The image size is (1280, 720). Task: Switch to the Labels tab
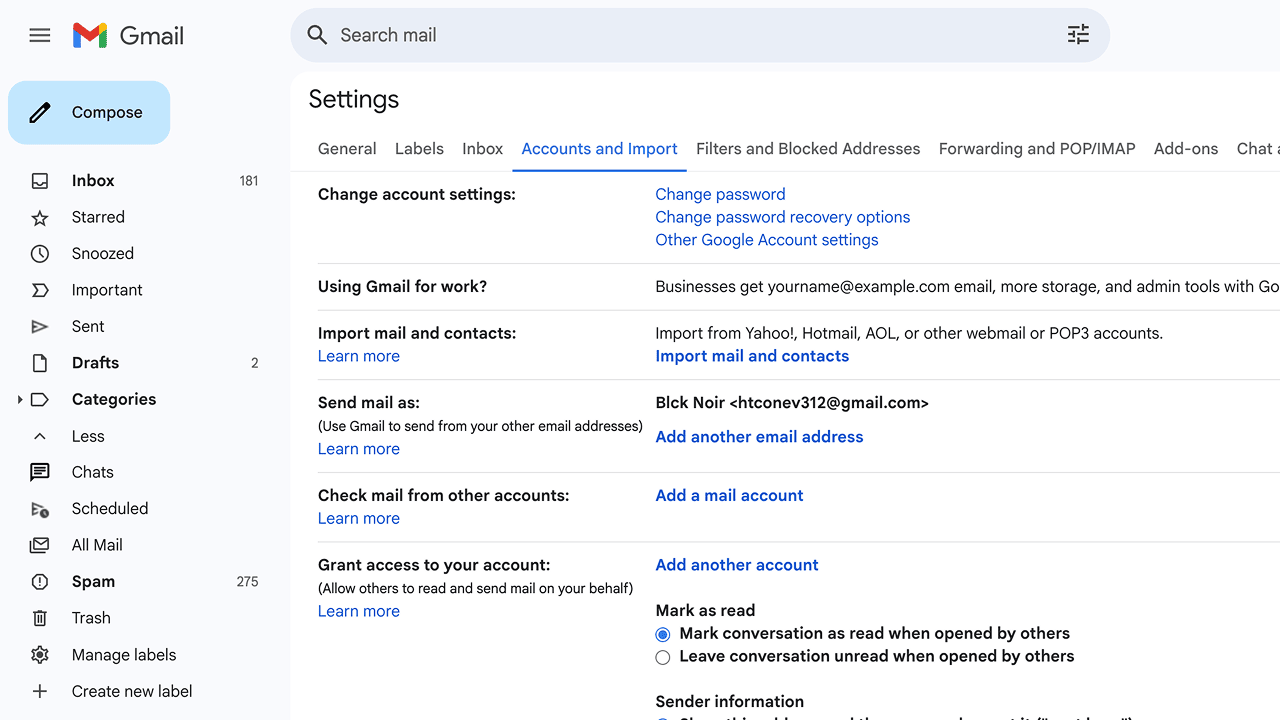(419, 149)
